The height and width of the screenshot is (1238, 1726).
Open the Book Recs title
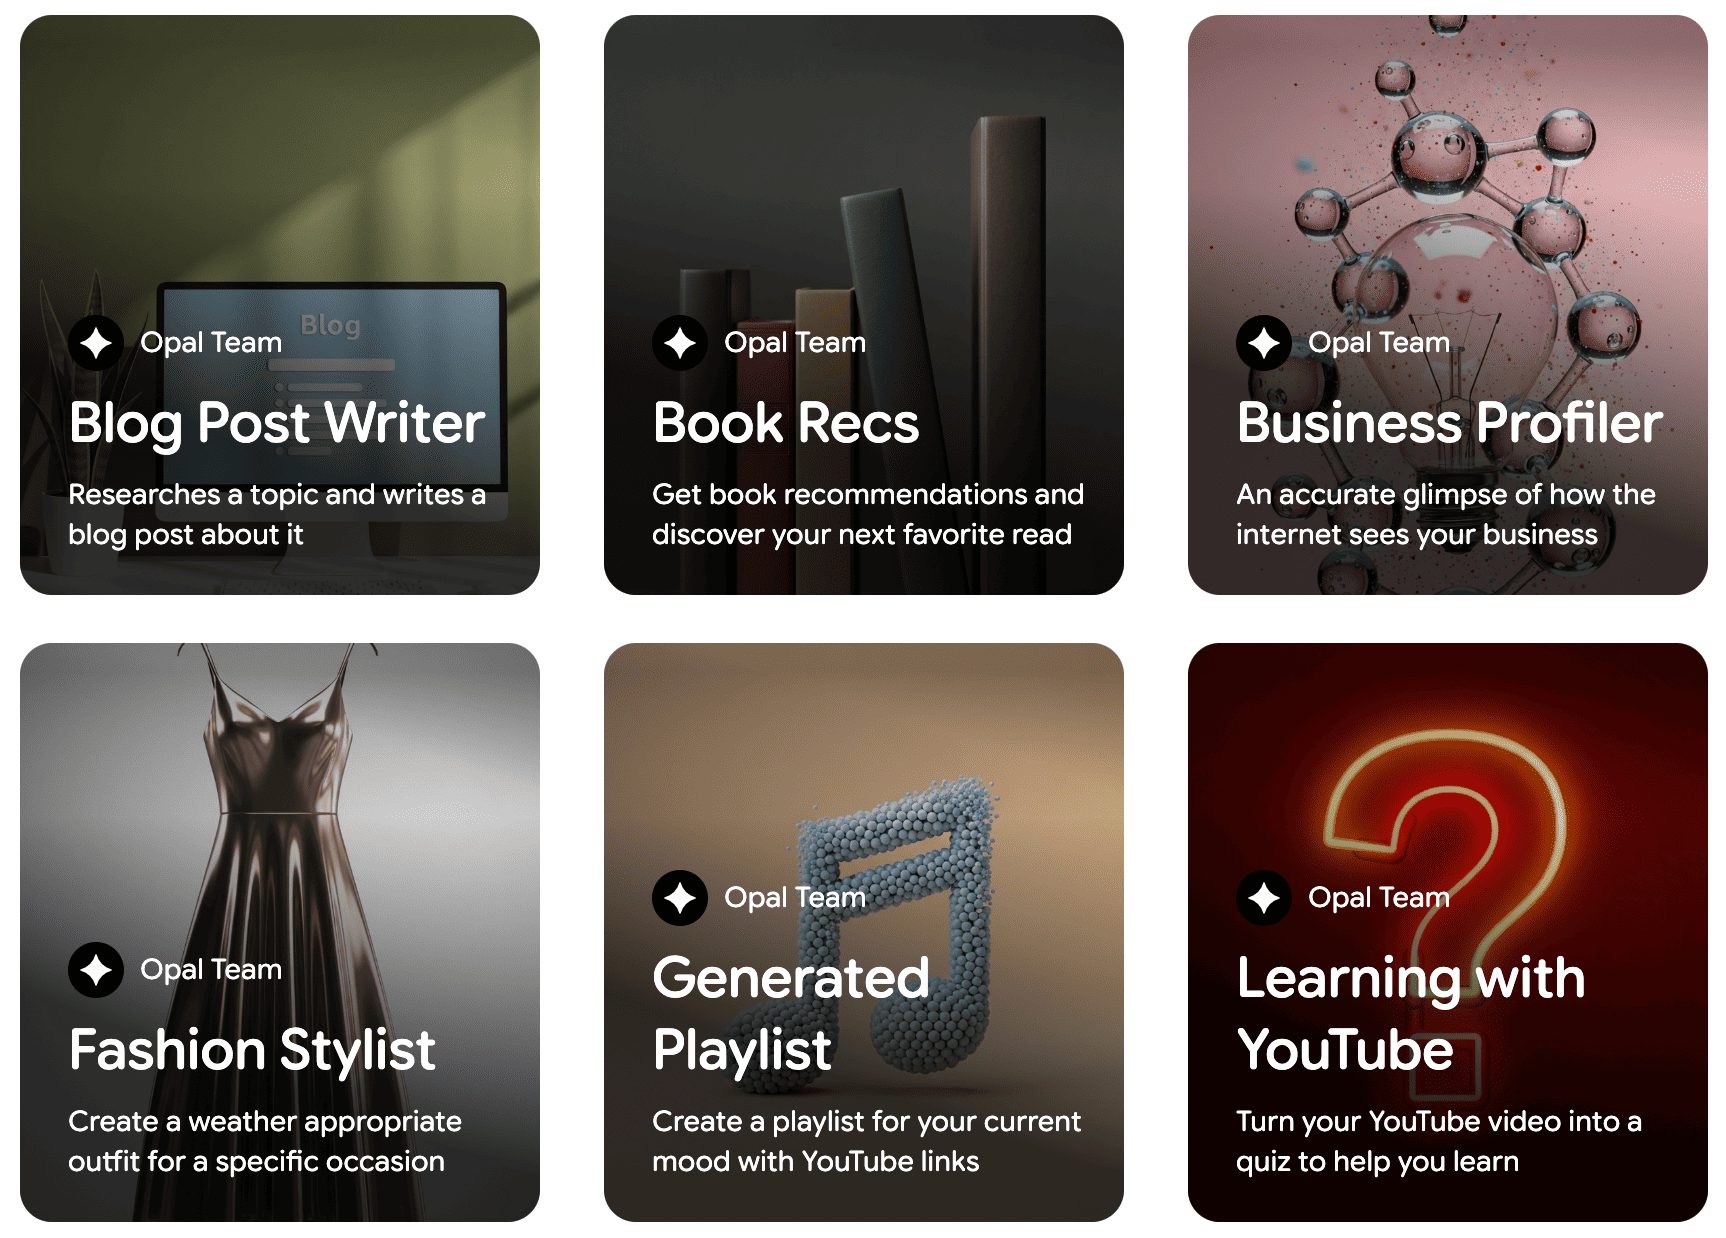(x=786, y=423)
